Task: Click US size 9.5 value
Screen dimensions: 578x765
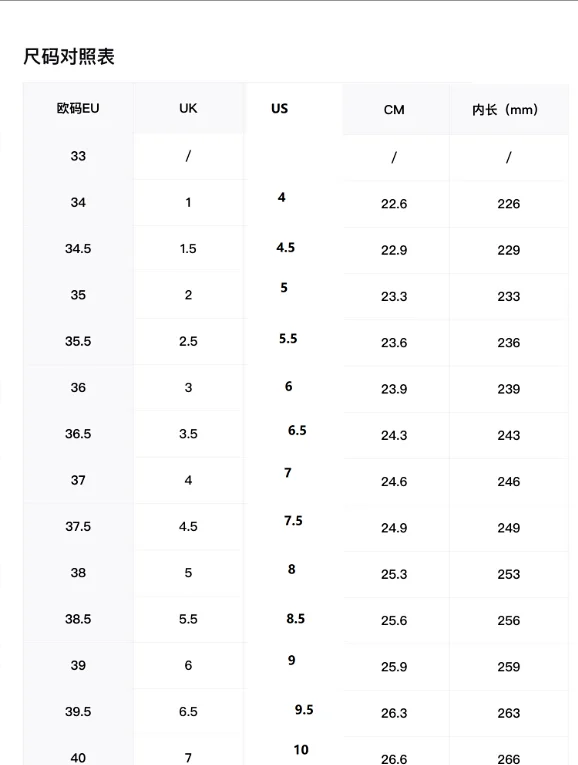Action: click(304, 710)
